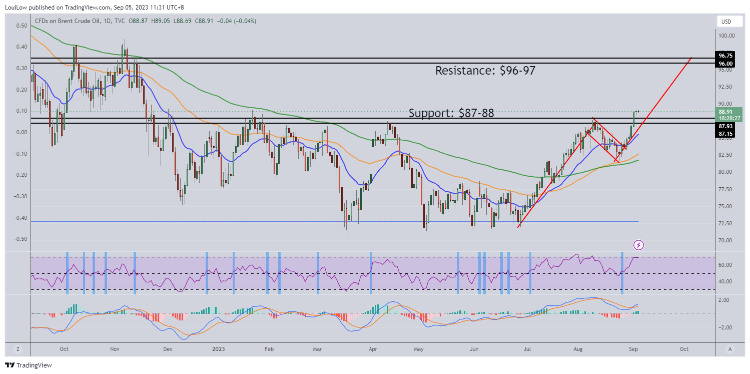Click the 92.50 price axis value

coord(724,87)
